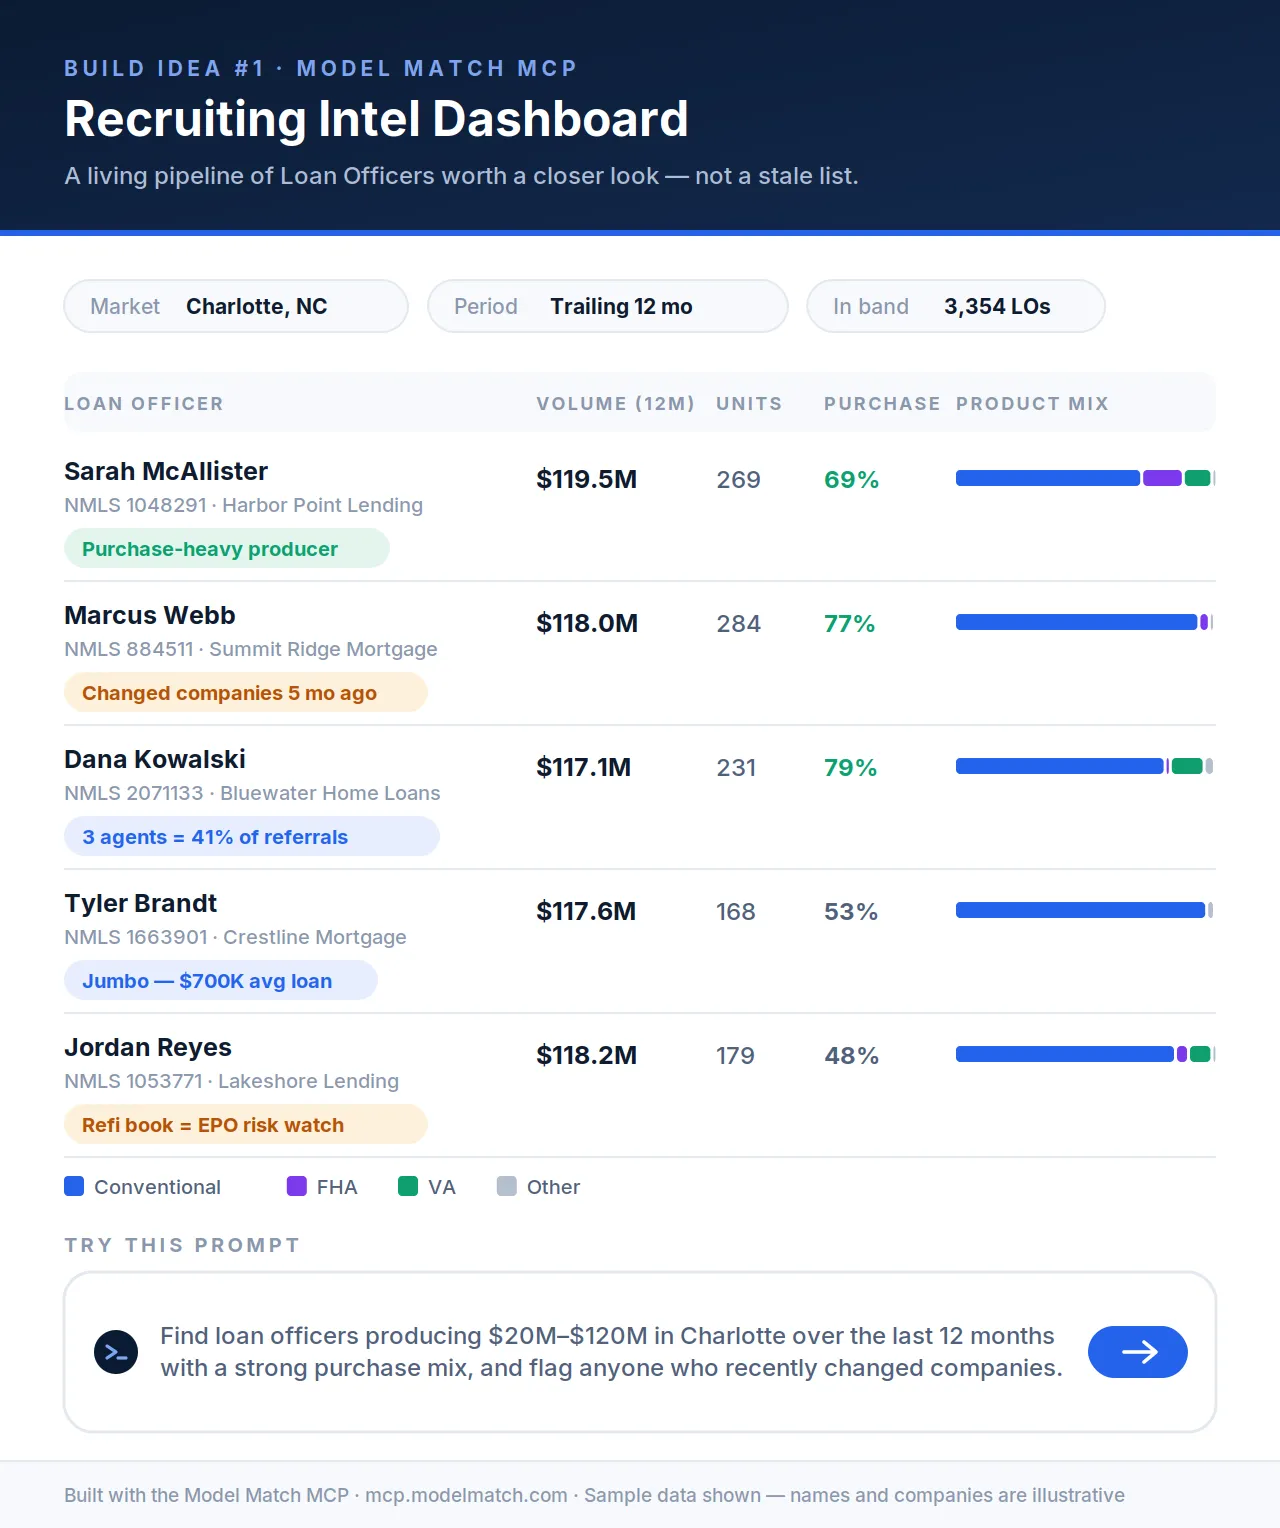Image resolution: width=1280 pixels, height=1528 pixels.
Task: Click the 284 units value
Action: pos(739,623)
